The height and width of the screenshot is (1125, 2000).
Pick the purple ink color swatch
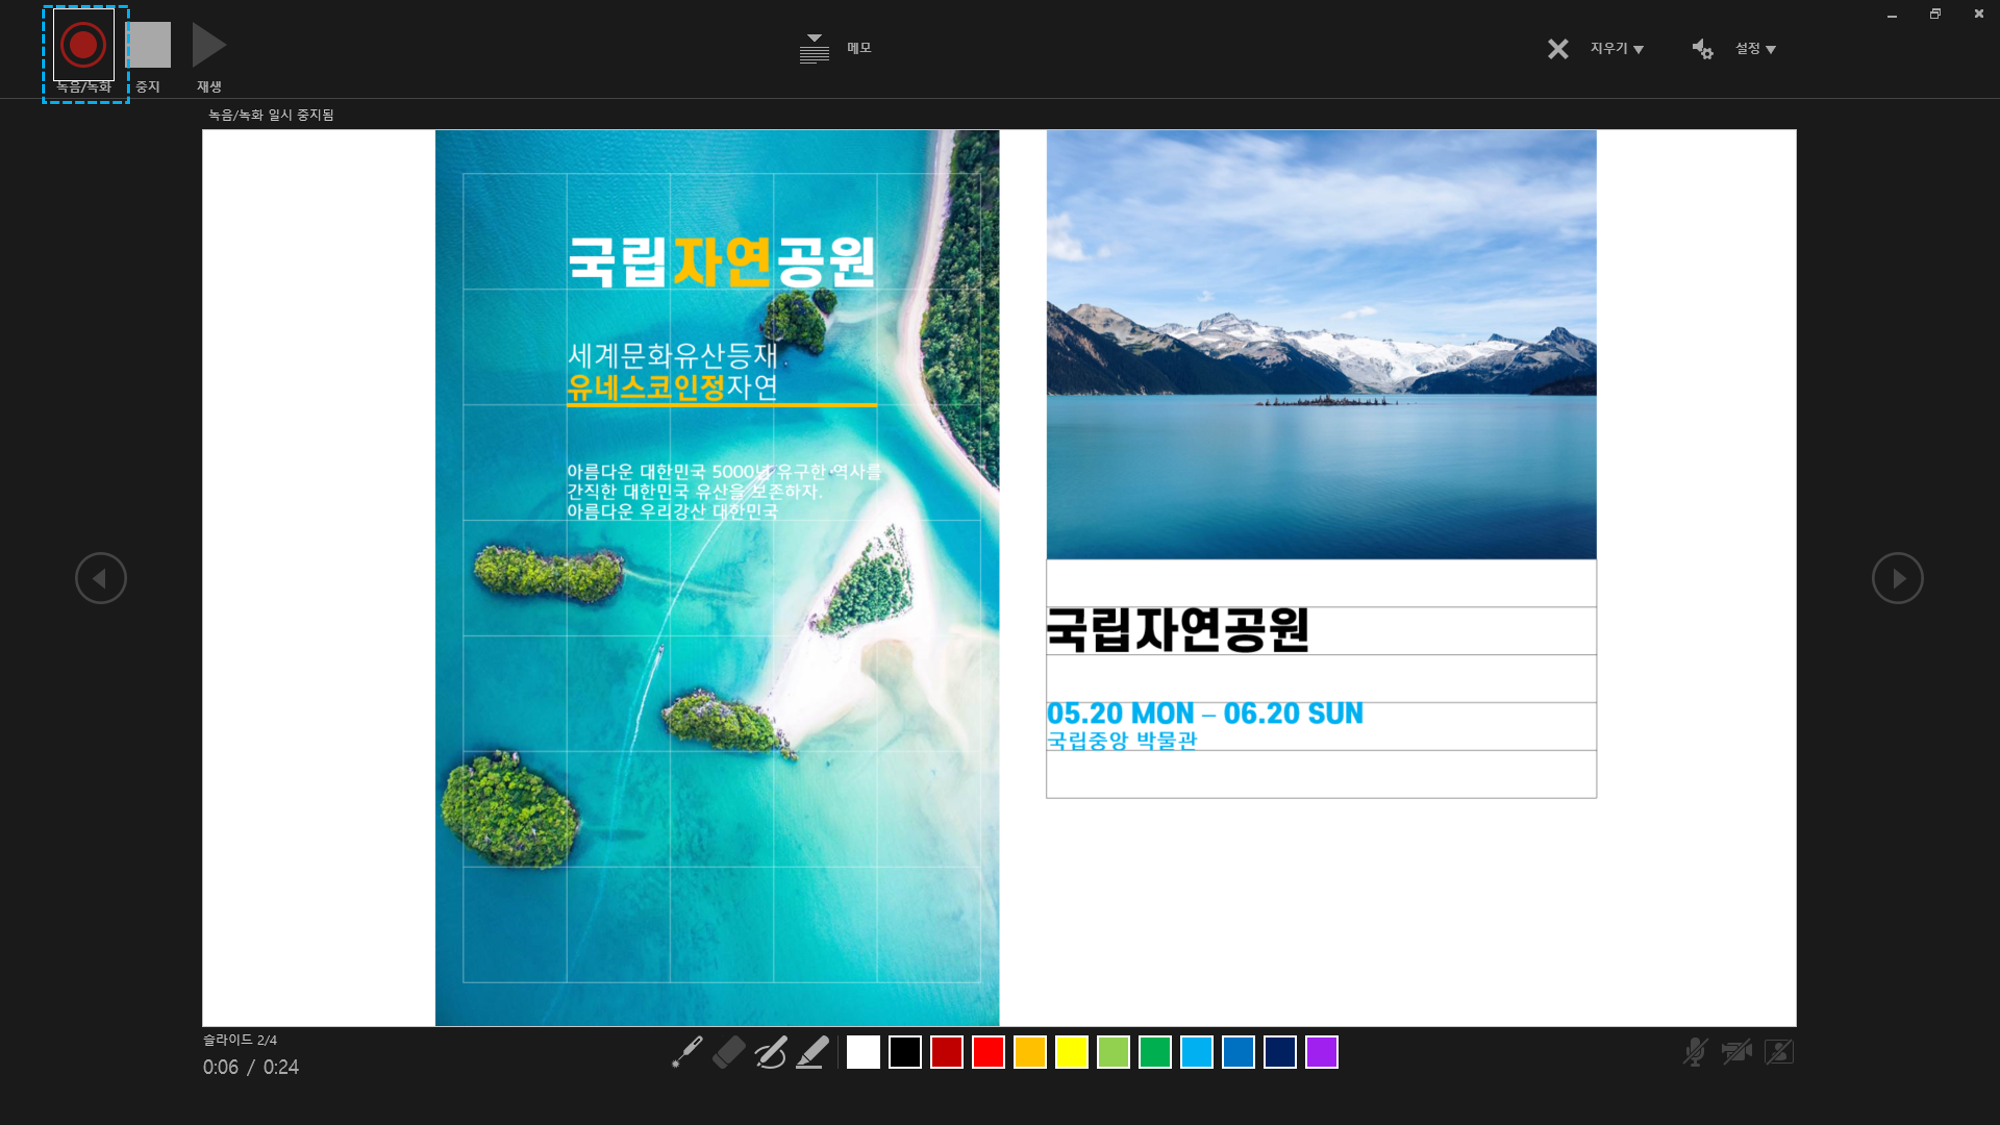click(x=1321, y=1052)
